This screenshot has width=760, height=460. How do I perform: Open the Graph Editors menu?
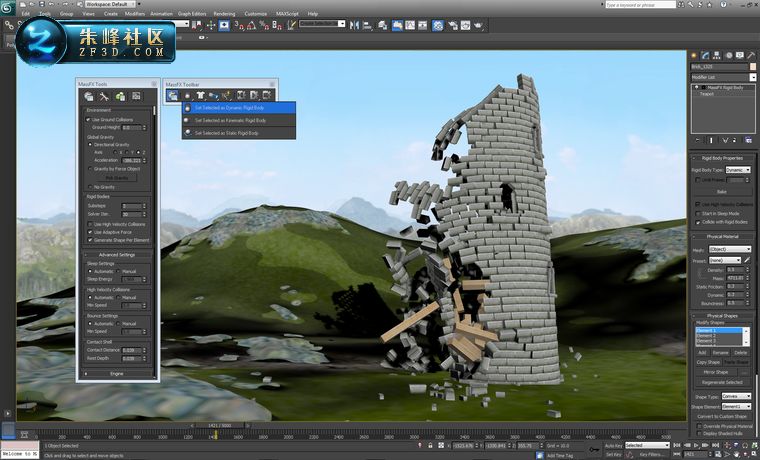pos(192,14)
